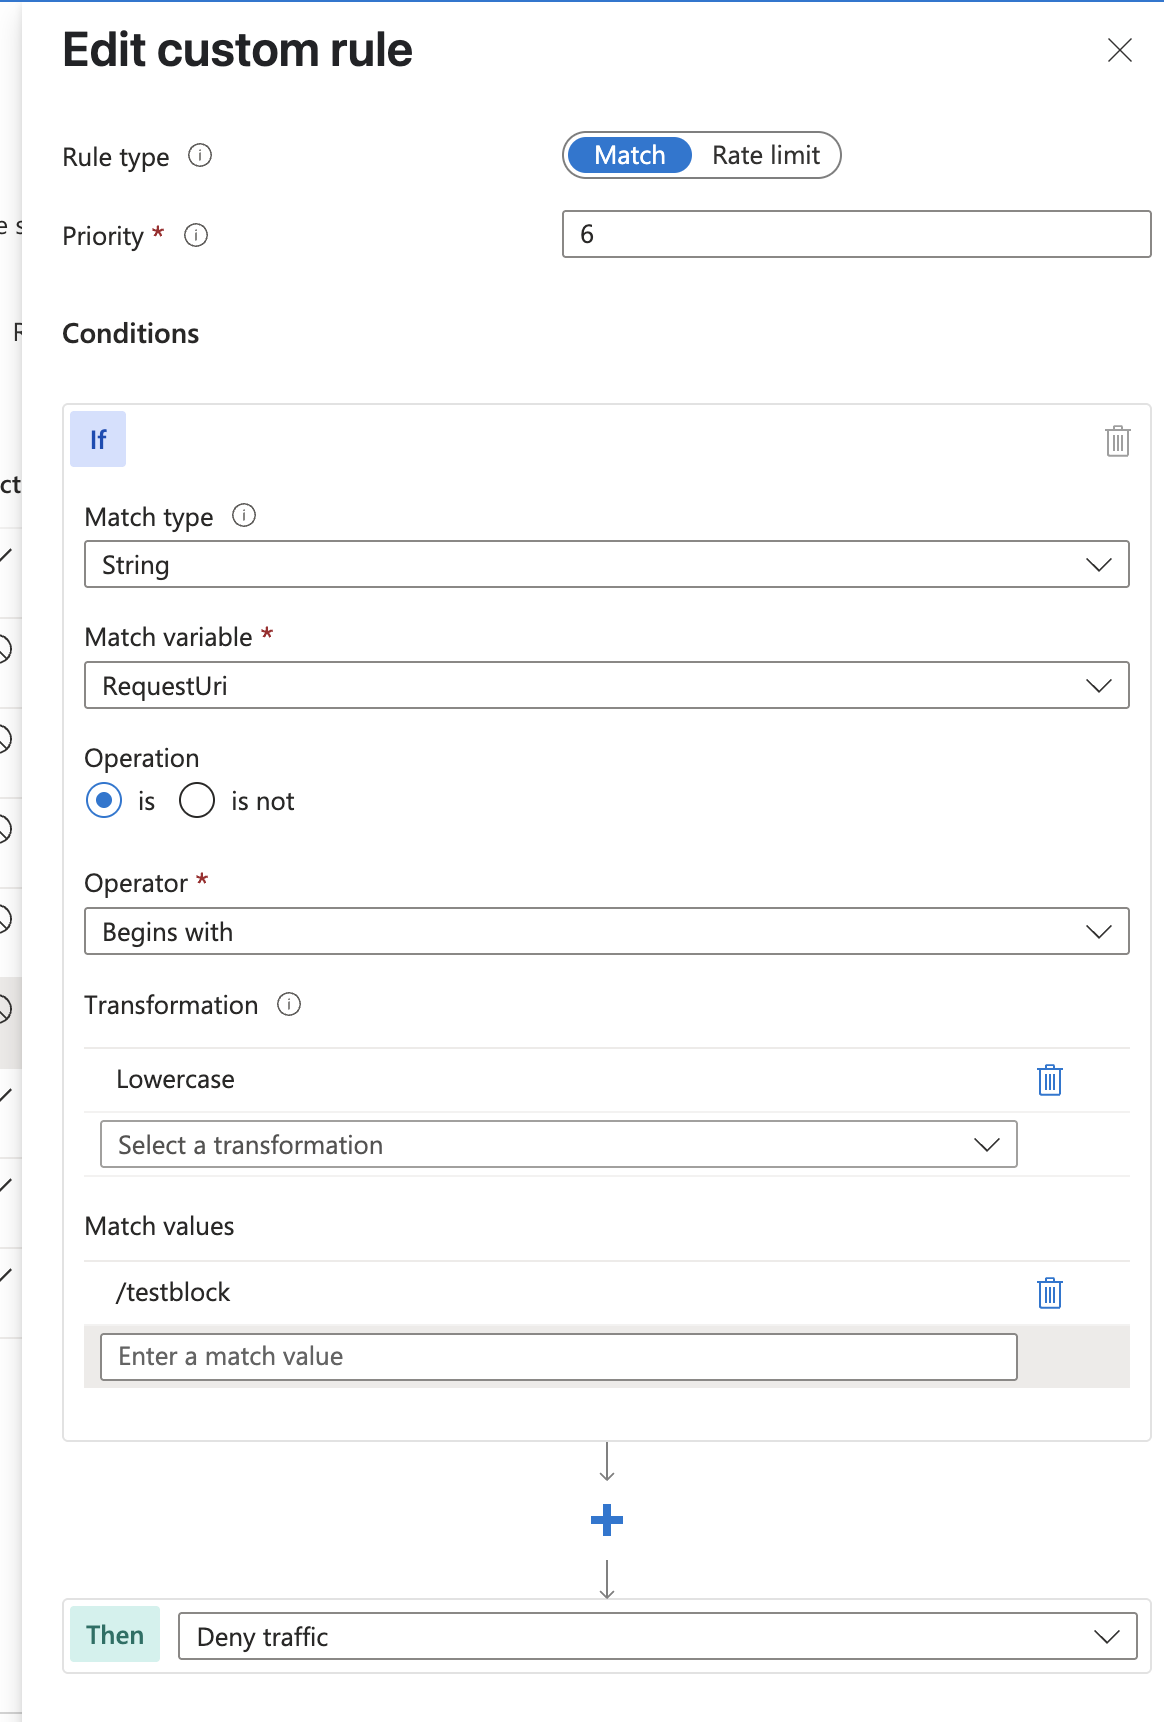Delete the If condition block
This screenshot has width=1164, height=1722.
point(1117,441)
